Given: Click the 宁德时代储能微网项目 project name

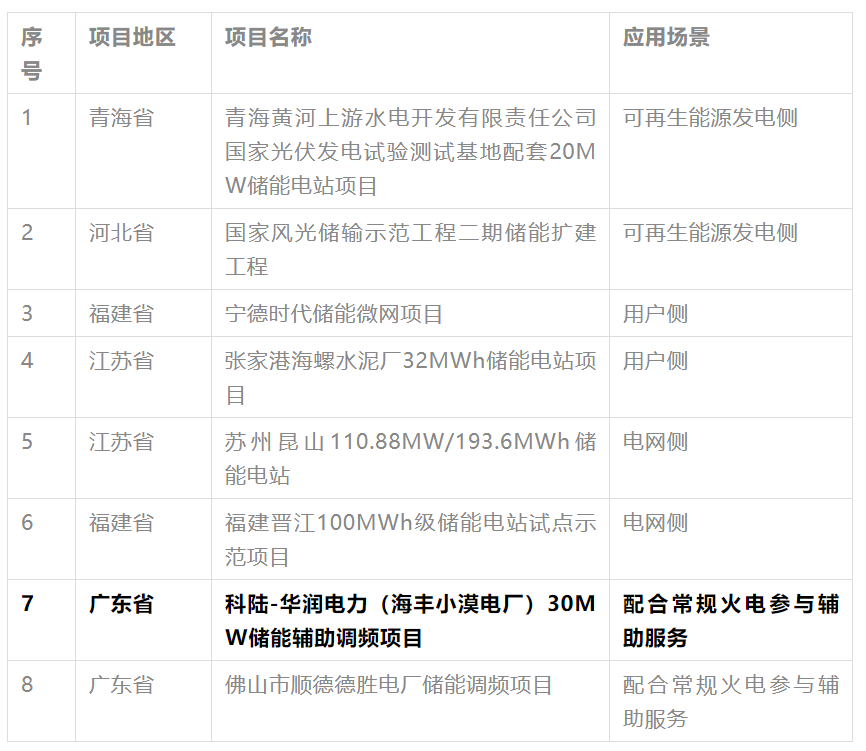Looking at the screenshot, I should [x=334, y=314].
